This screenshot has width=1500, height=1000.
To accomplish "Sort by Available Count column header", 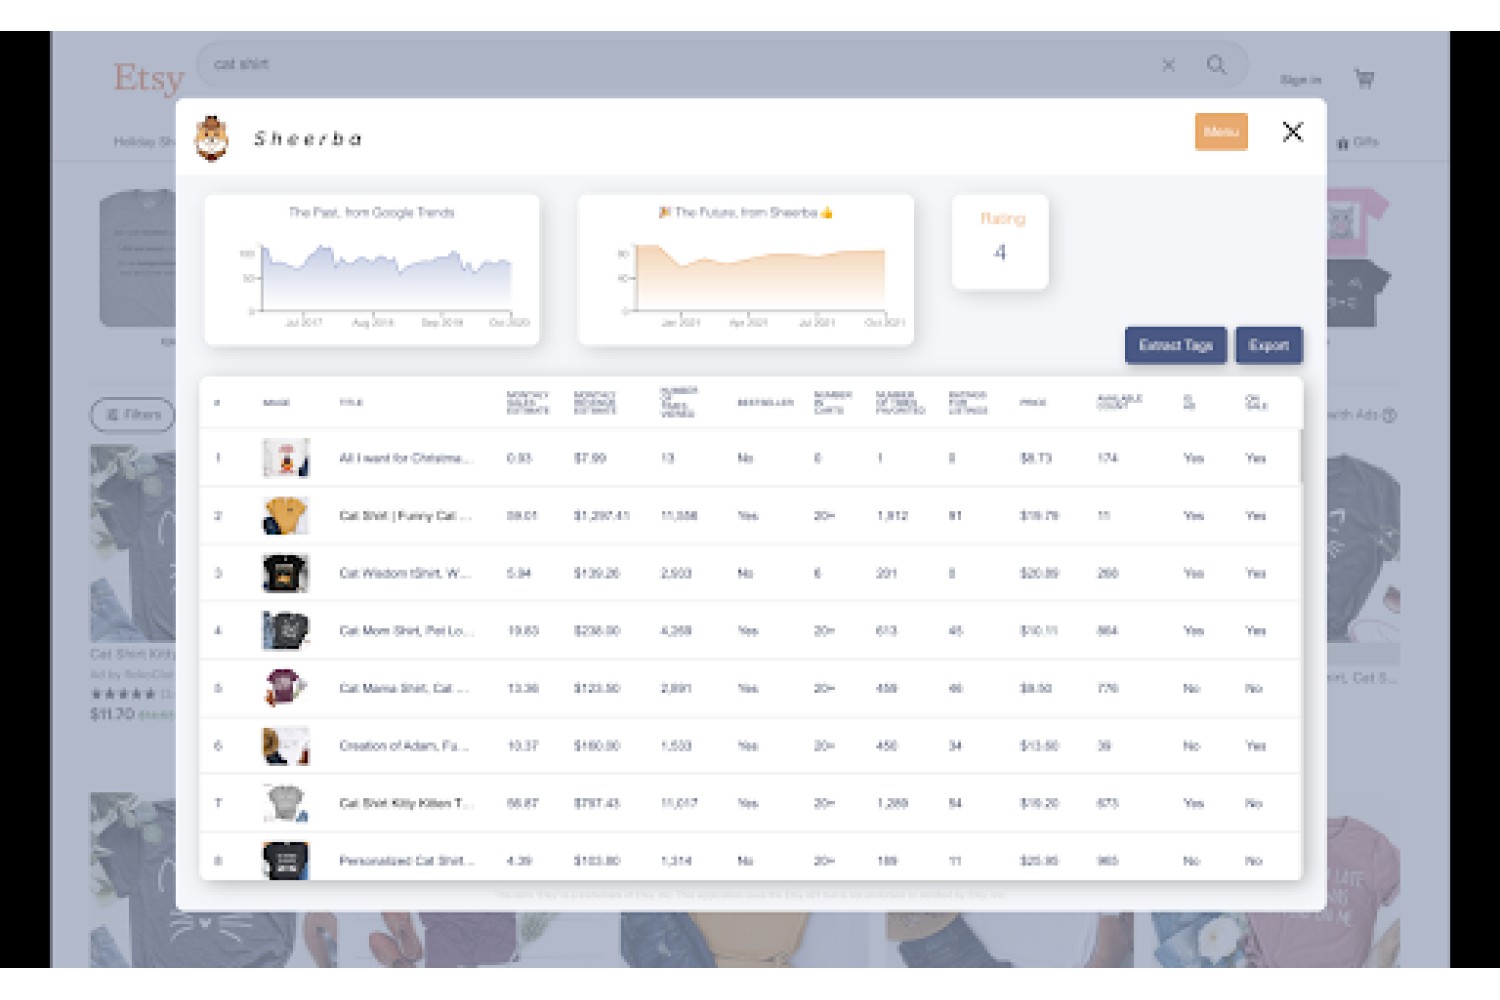I will [x=1119, y=402].
